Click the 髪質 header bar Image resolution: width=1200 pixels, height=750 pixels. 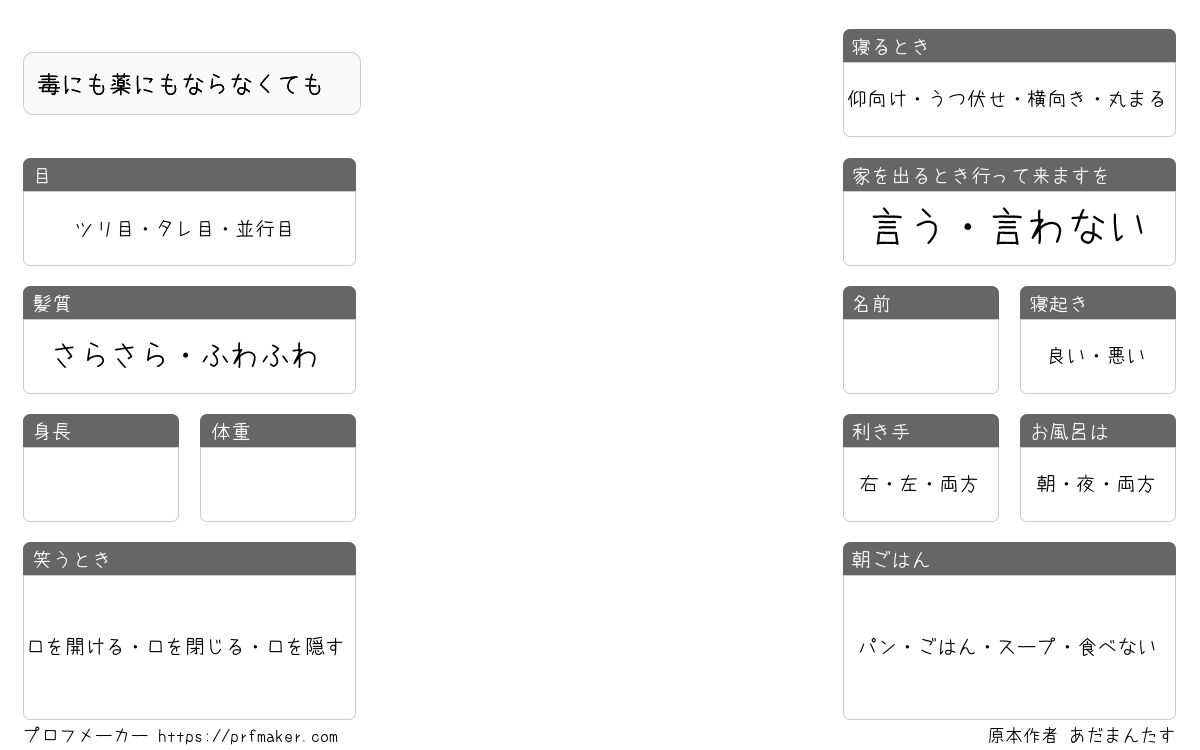tap(189, 303)
